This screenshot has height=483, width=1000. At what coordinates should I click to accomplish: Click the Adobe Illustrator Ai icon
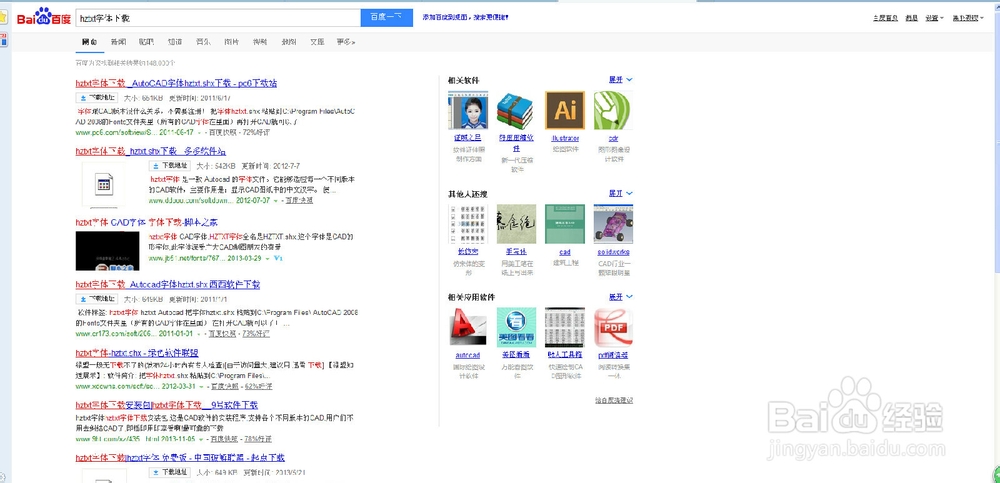(564, 110)
